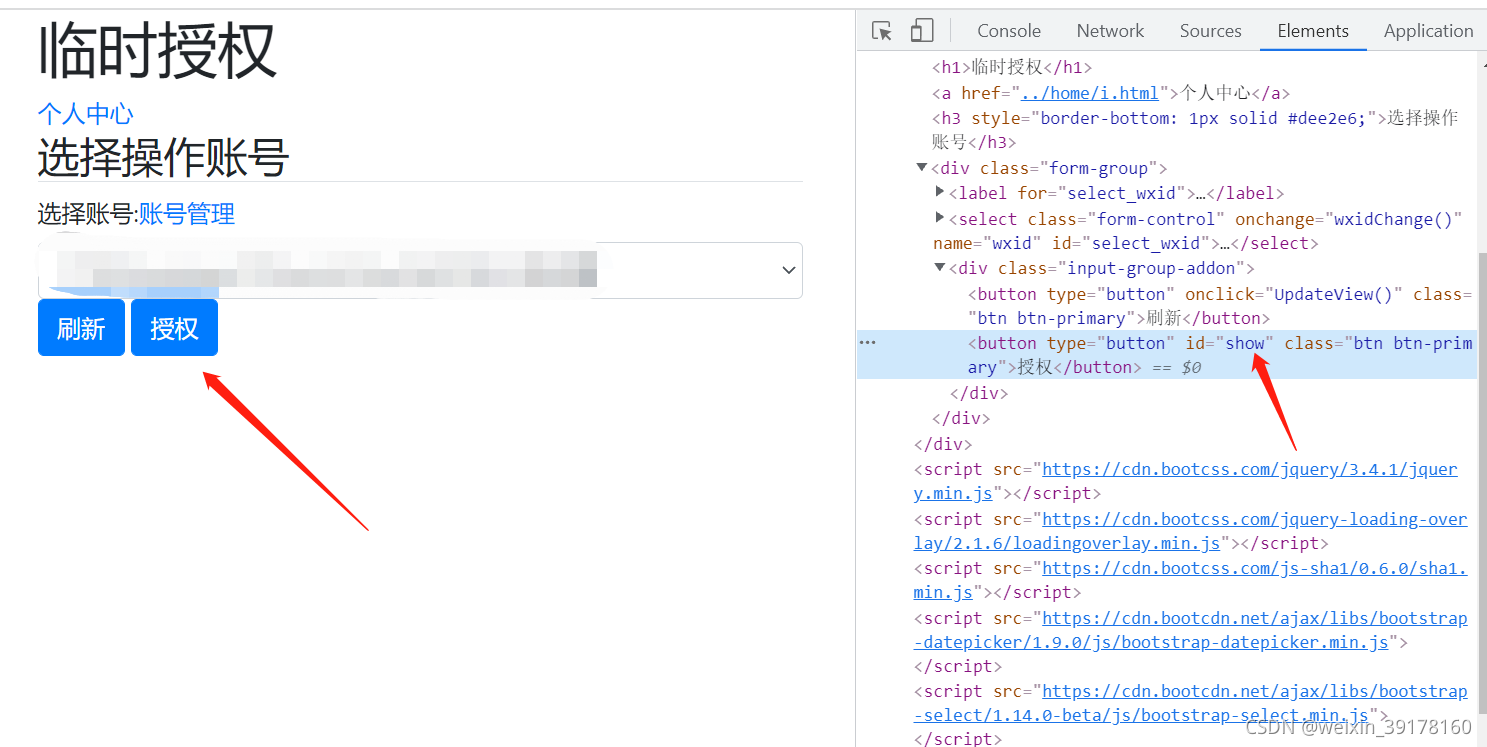Collapse the div class="input-group-addon" node
This screenshot has height=747, width=1487.
940,268
